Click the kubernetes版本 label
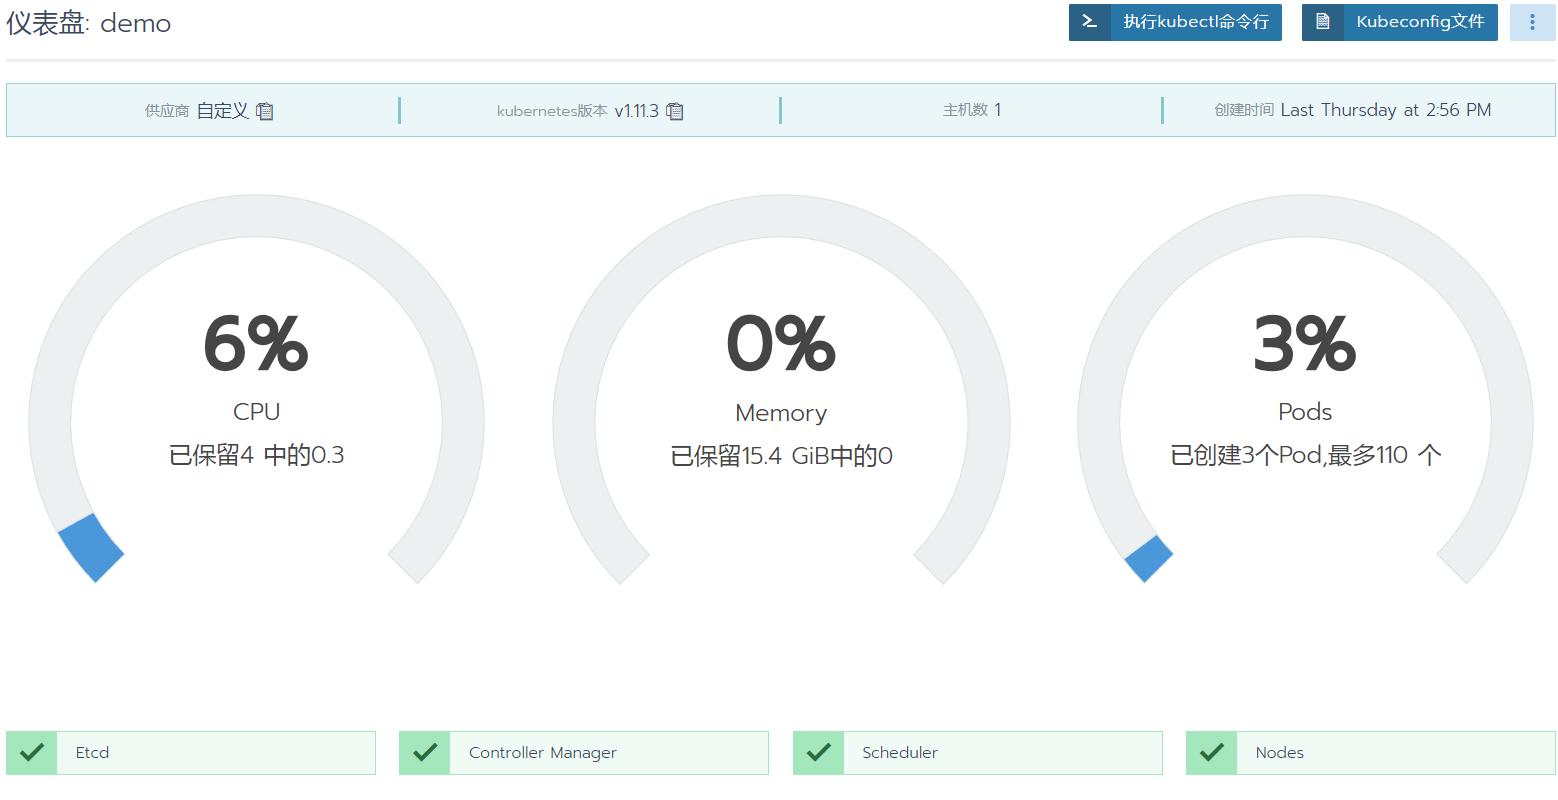Viewport: 1558px width, 800px height. pyautogui.click(x=552, y=111)
